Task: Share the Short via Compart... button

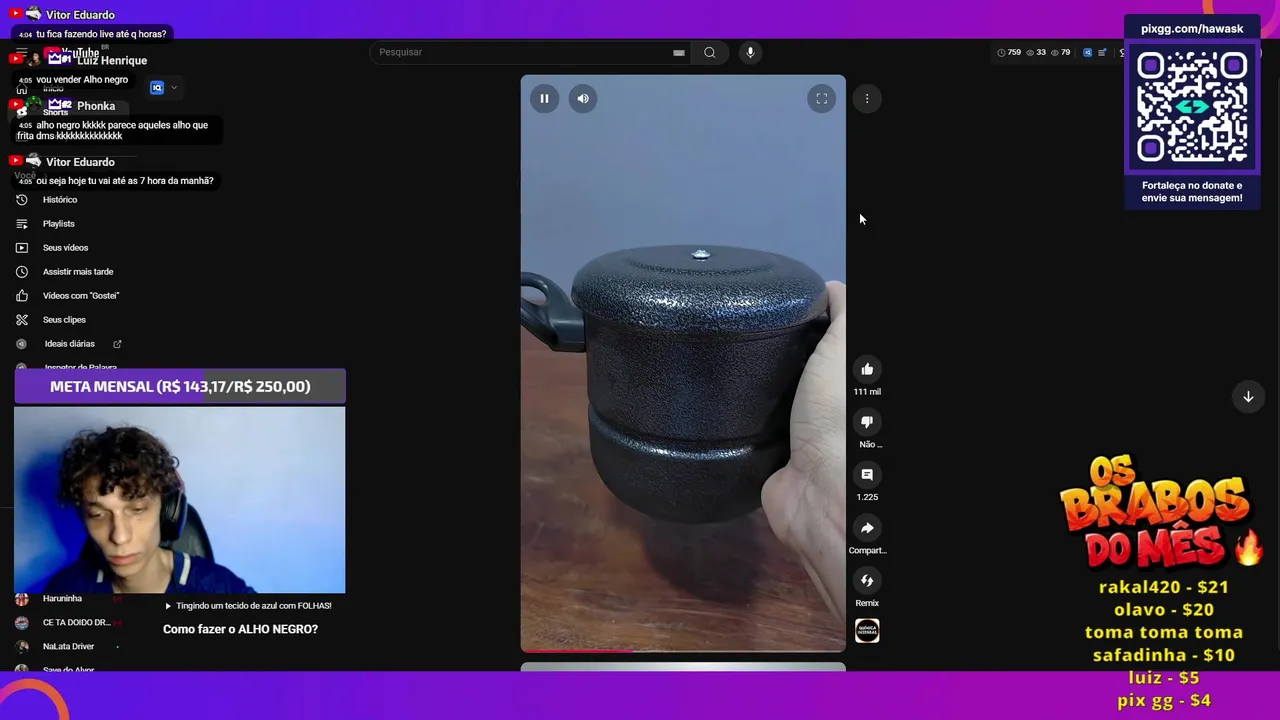Action: [x=867, y=528]
